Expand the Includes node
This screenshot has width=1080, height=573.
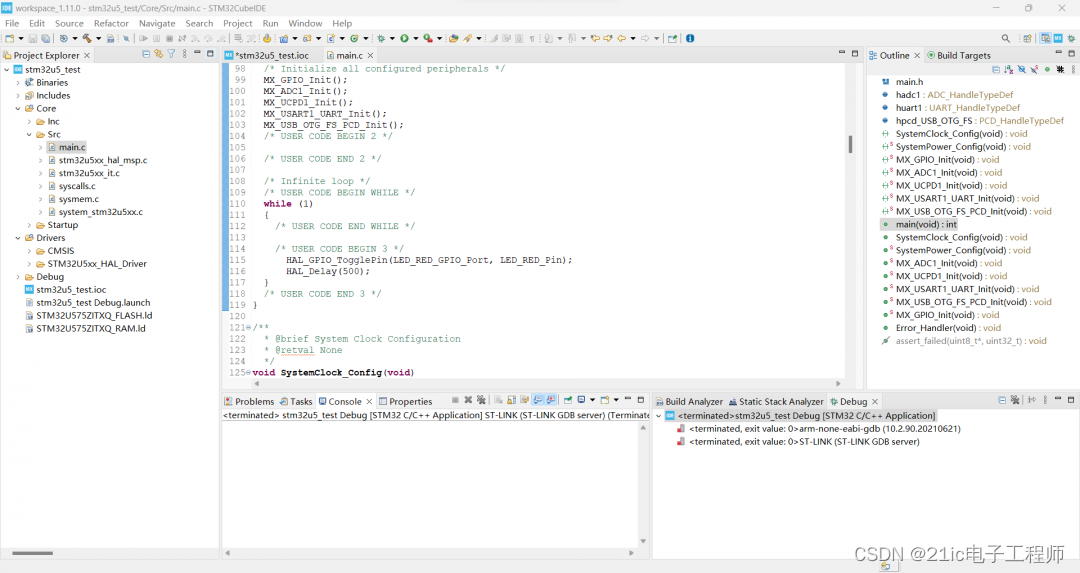[x=18, y=96]
